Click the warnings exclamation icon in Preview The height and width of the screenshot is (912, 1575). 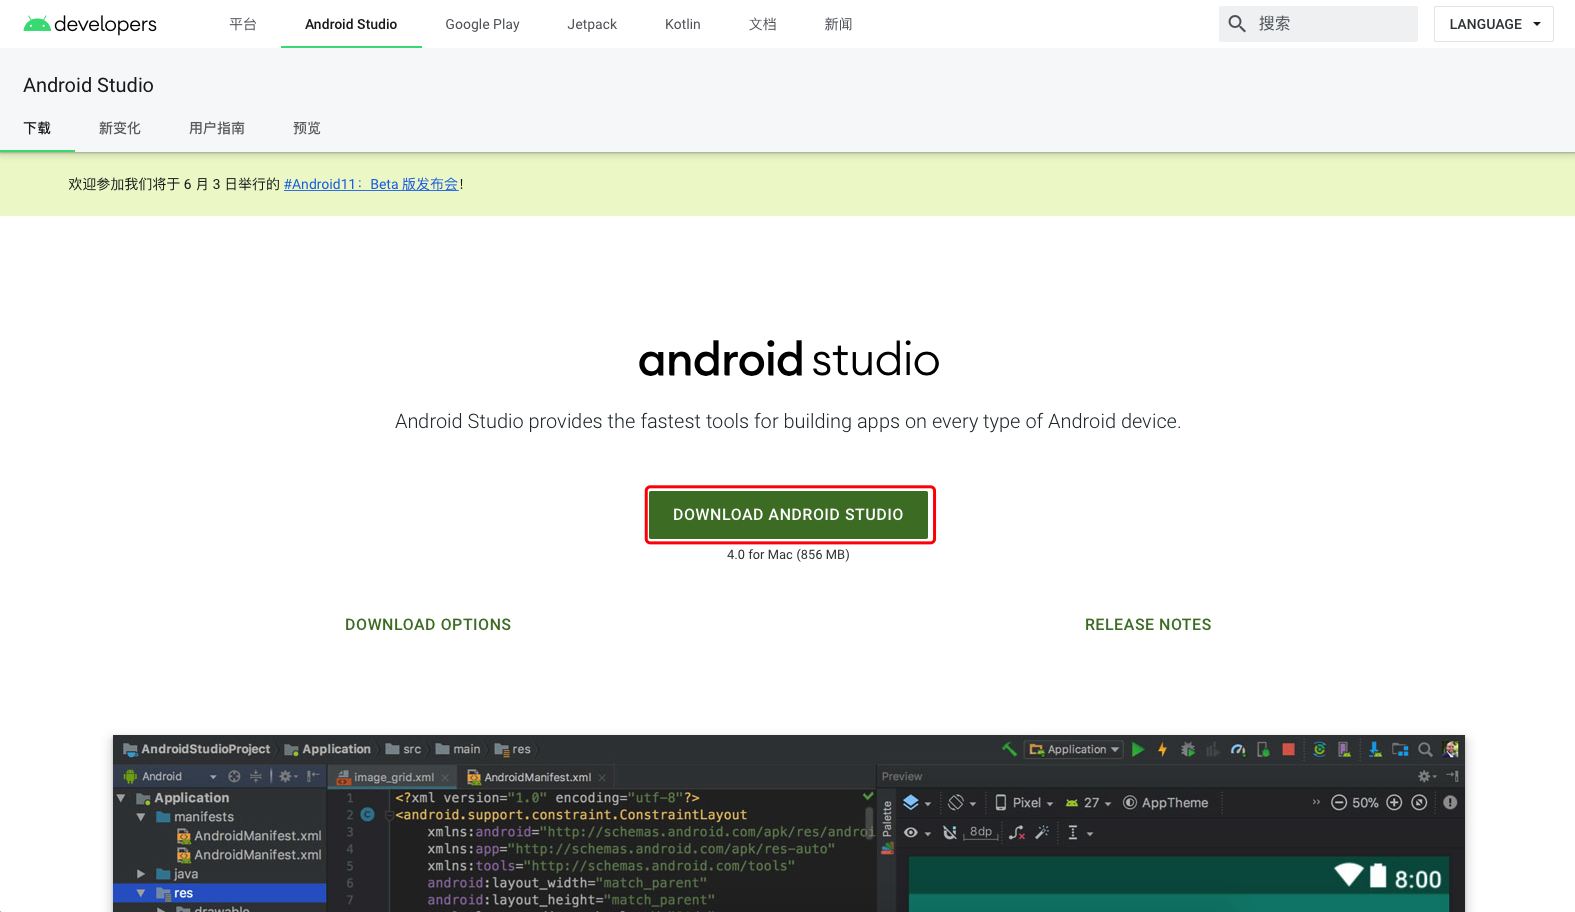point(1450,803)
